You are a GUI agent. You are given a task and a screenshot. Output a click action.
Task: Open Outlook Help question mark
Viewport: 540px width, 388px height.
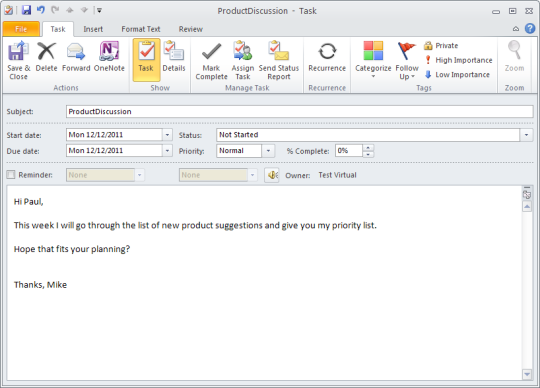pyautogui.click(x=530, y=29)
